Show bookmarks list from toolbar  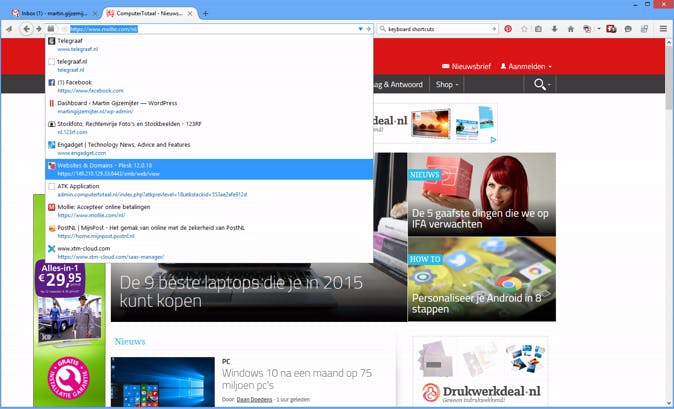click(538, 29)
